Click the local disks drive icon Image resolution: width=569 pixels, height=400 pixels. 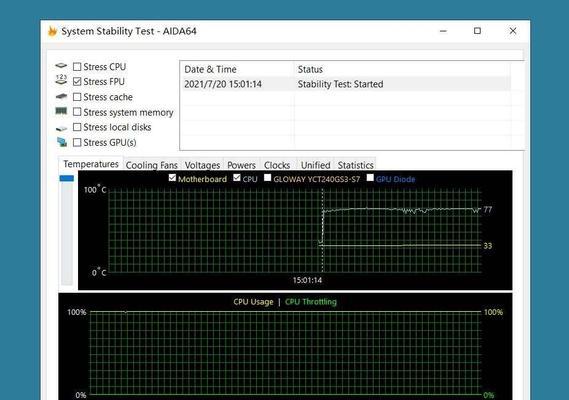tap(61, 128)
